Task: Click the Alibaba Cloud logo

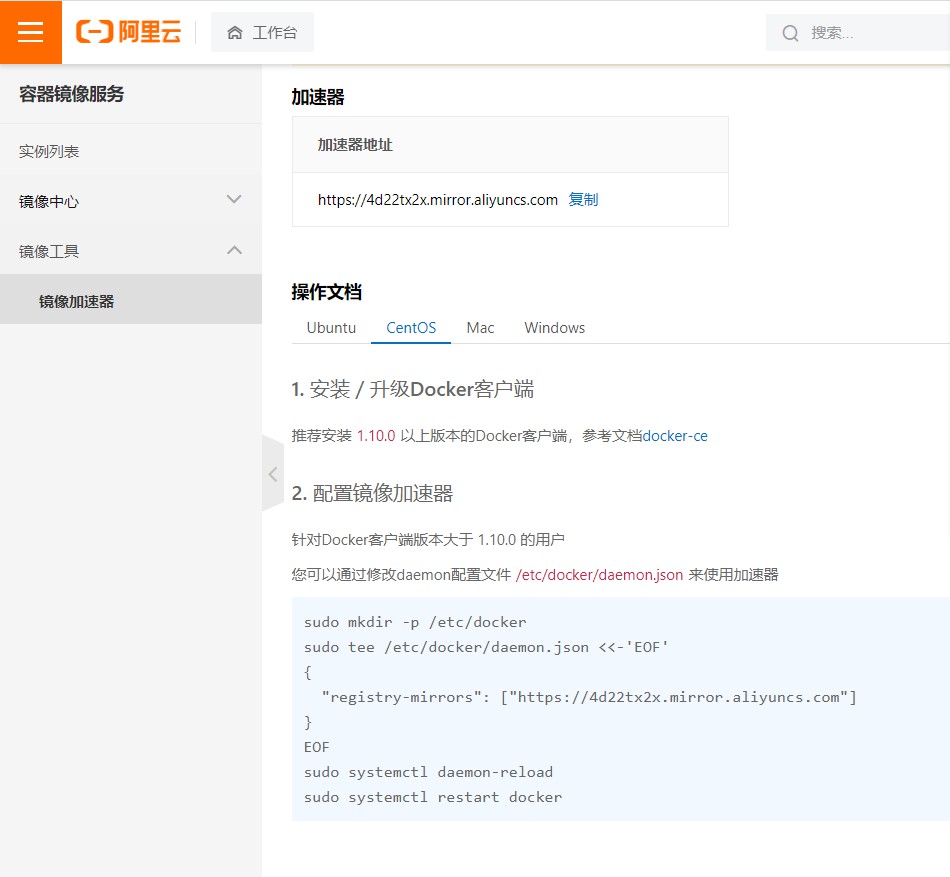Action: tap(128, 31)
